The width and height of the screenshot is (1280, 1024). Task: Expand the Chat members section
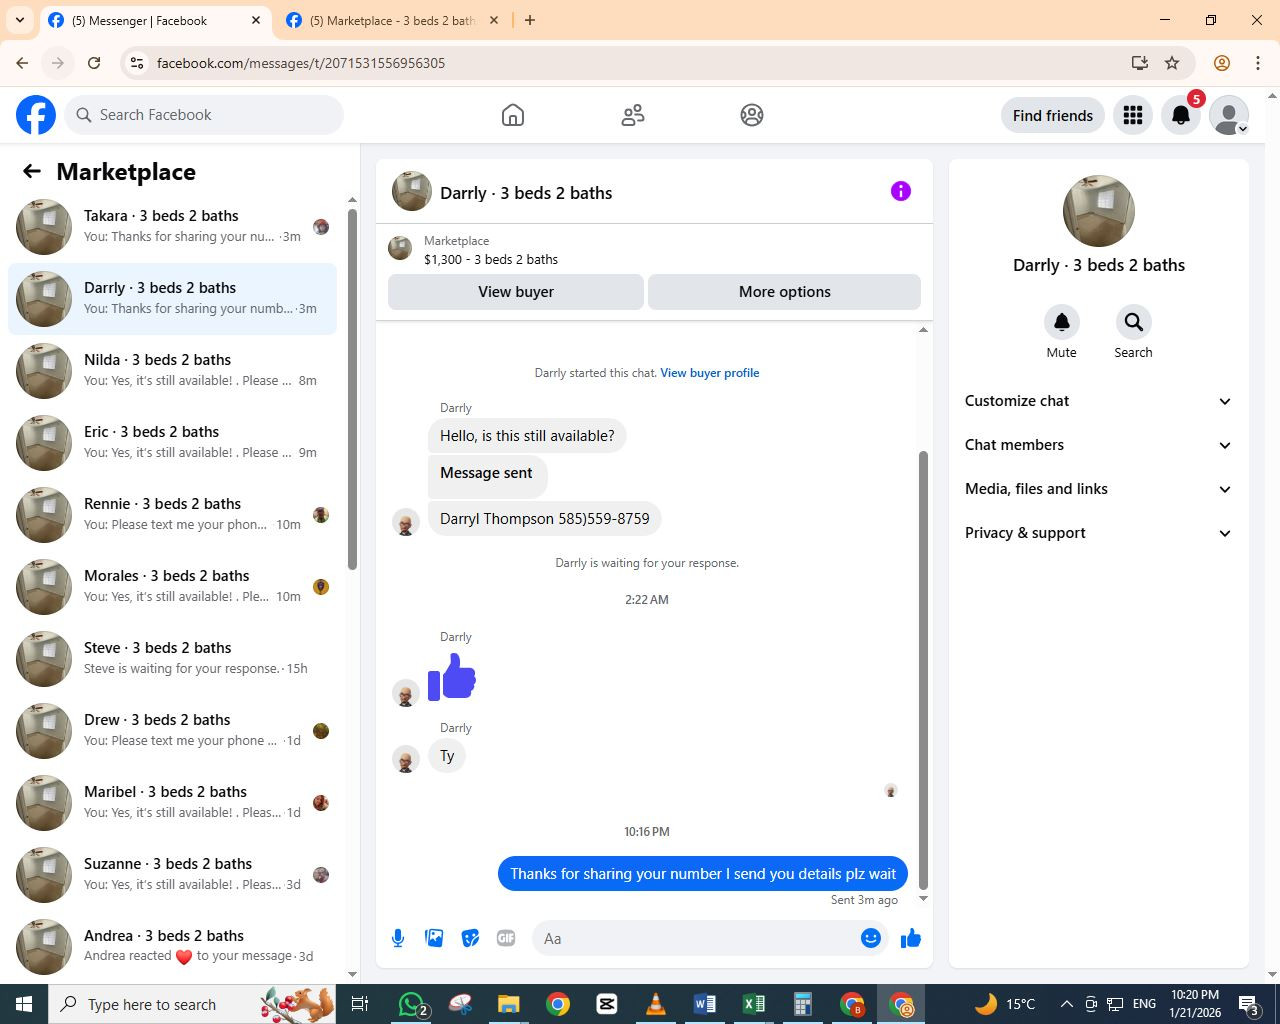point(1098,445)
